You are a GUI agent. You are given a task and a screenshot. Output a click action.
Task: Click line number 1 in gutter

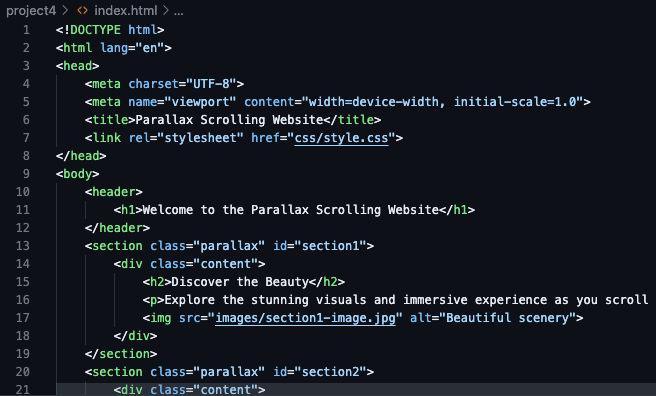pyautogui.click(x=26, y=30)
